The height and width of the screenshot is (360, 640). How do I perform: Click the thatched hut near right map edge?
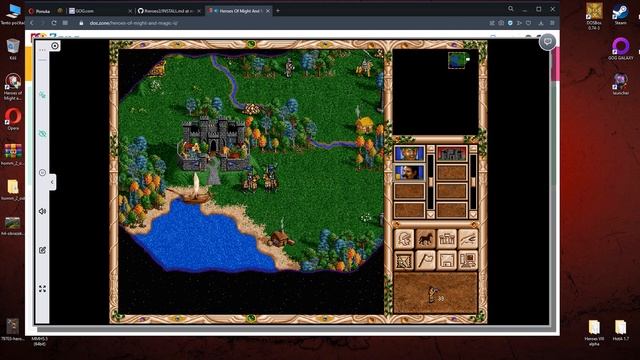[364, 124]
